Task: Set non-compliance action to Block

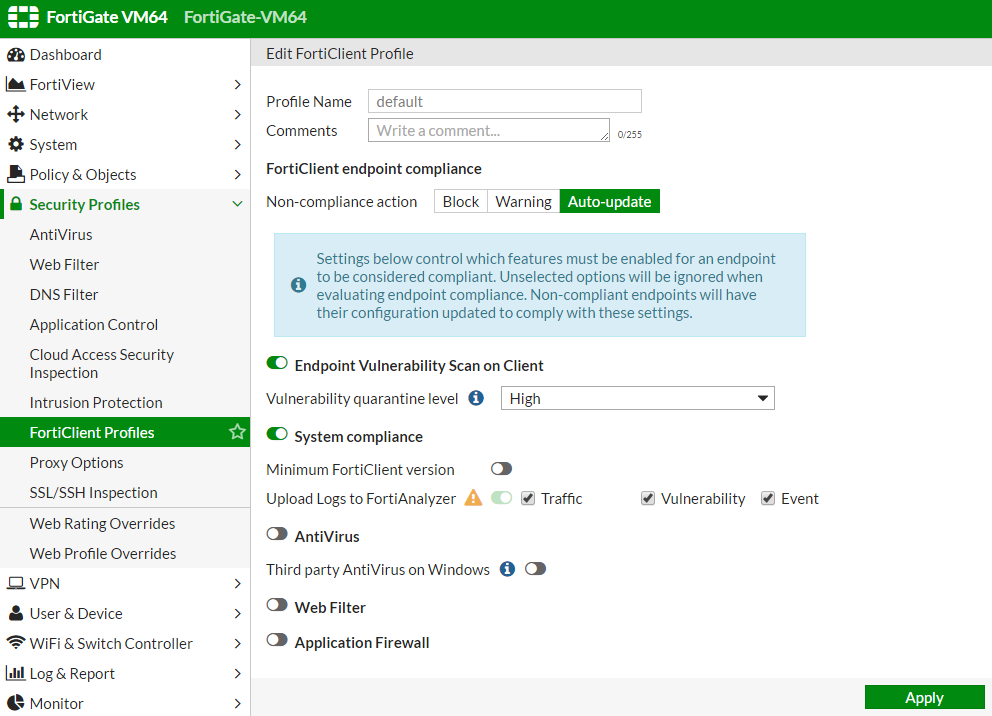Action: [460, 201]
